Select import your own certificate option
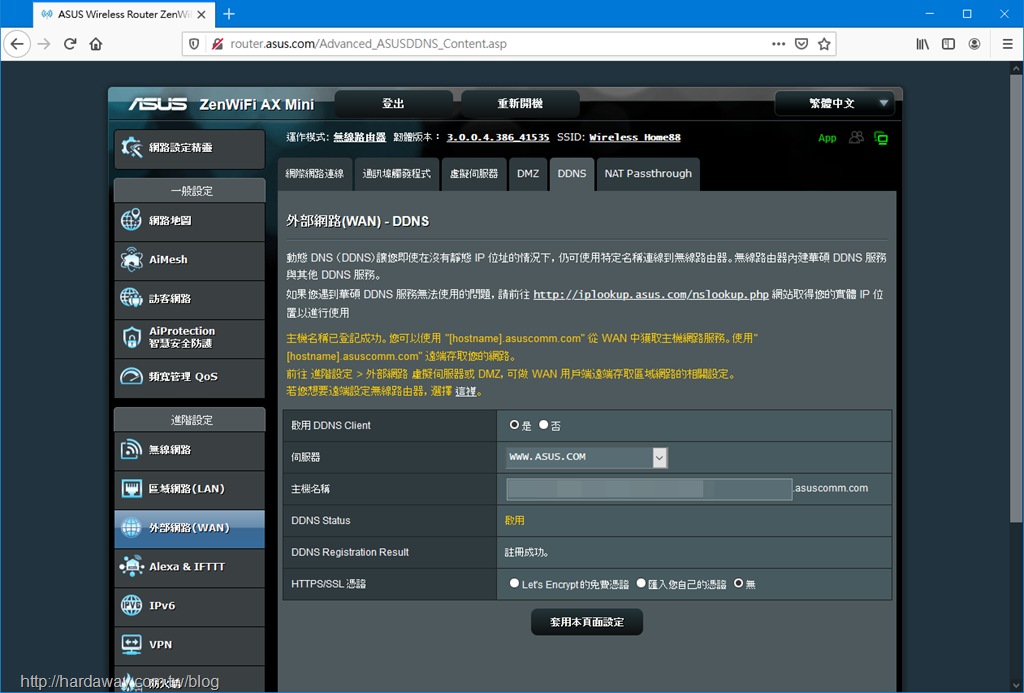The height and width of the screenshot is (693, 1024). pos(641,583)
